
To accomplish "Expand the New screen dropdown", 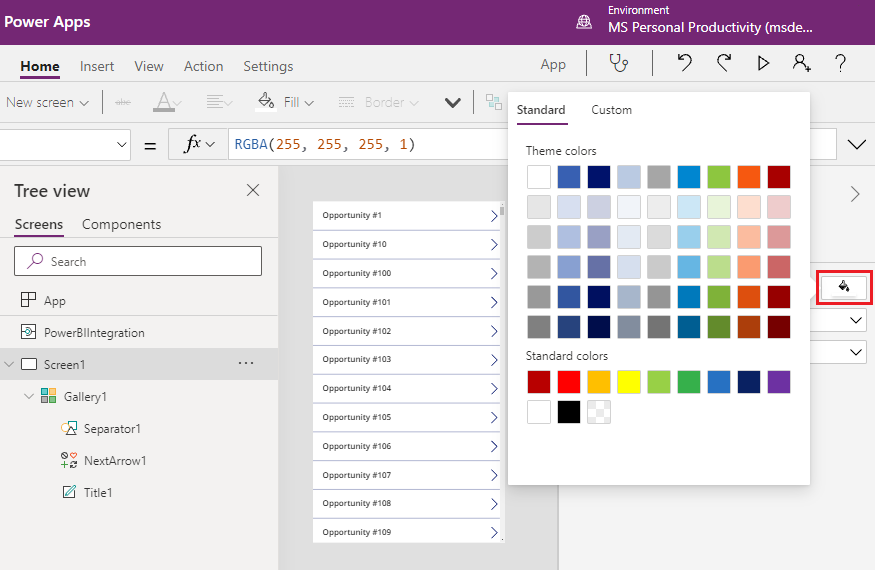I will pyautogui.click(x=47, y=102).
